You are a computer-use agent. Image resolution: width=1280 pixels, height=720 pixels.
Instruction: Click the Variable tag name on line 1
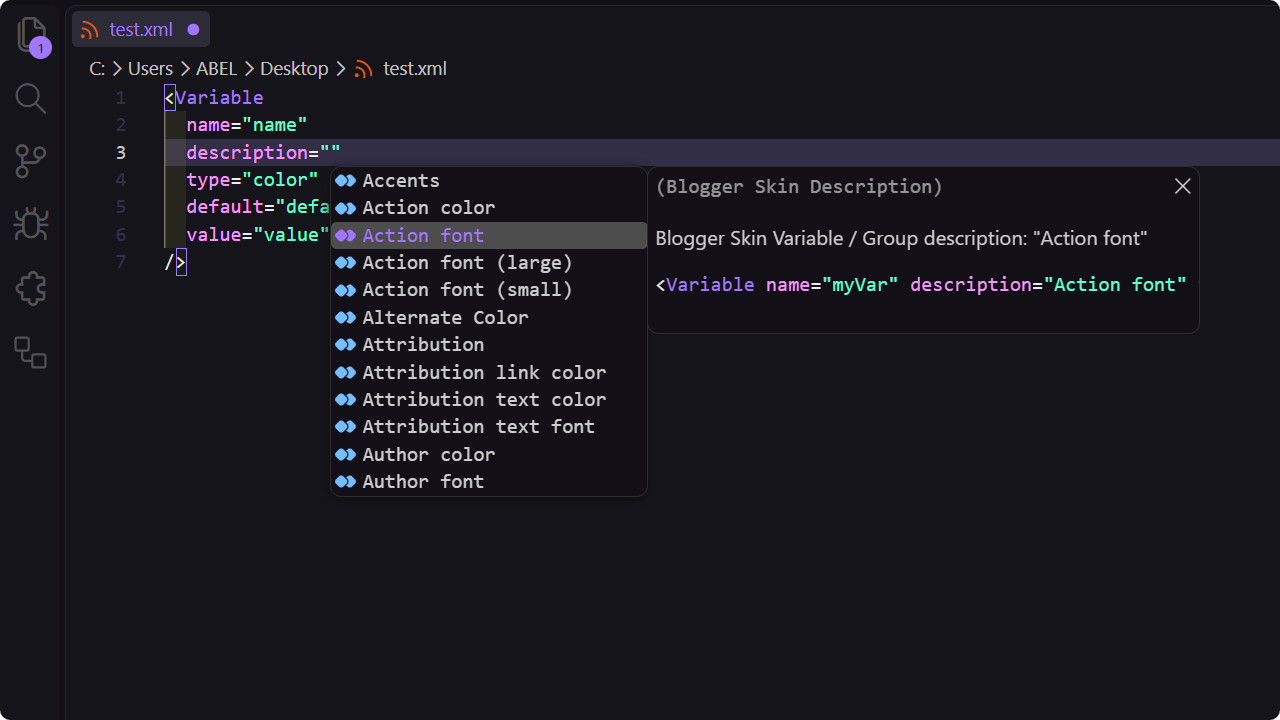click(219, 98)
